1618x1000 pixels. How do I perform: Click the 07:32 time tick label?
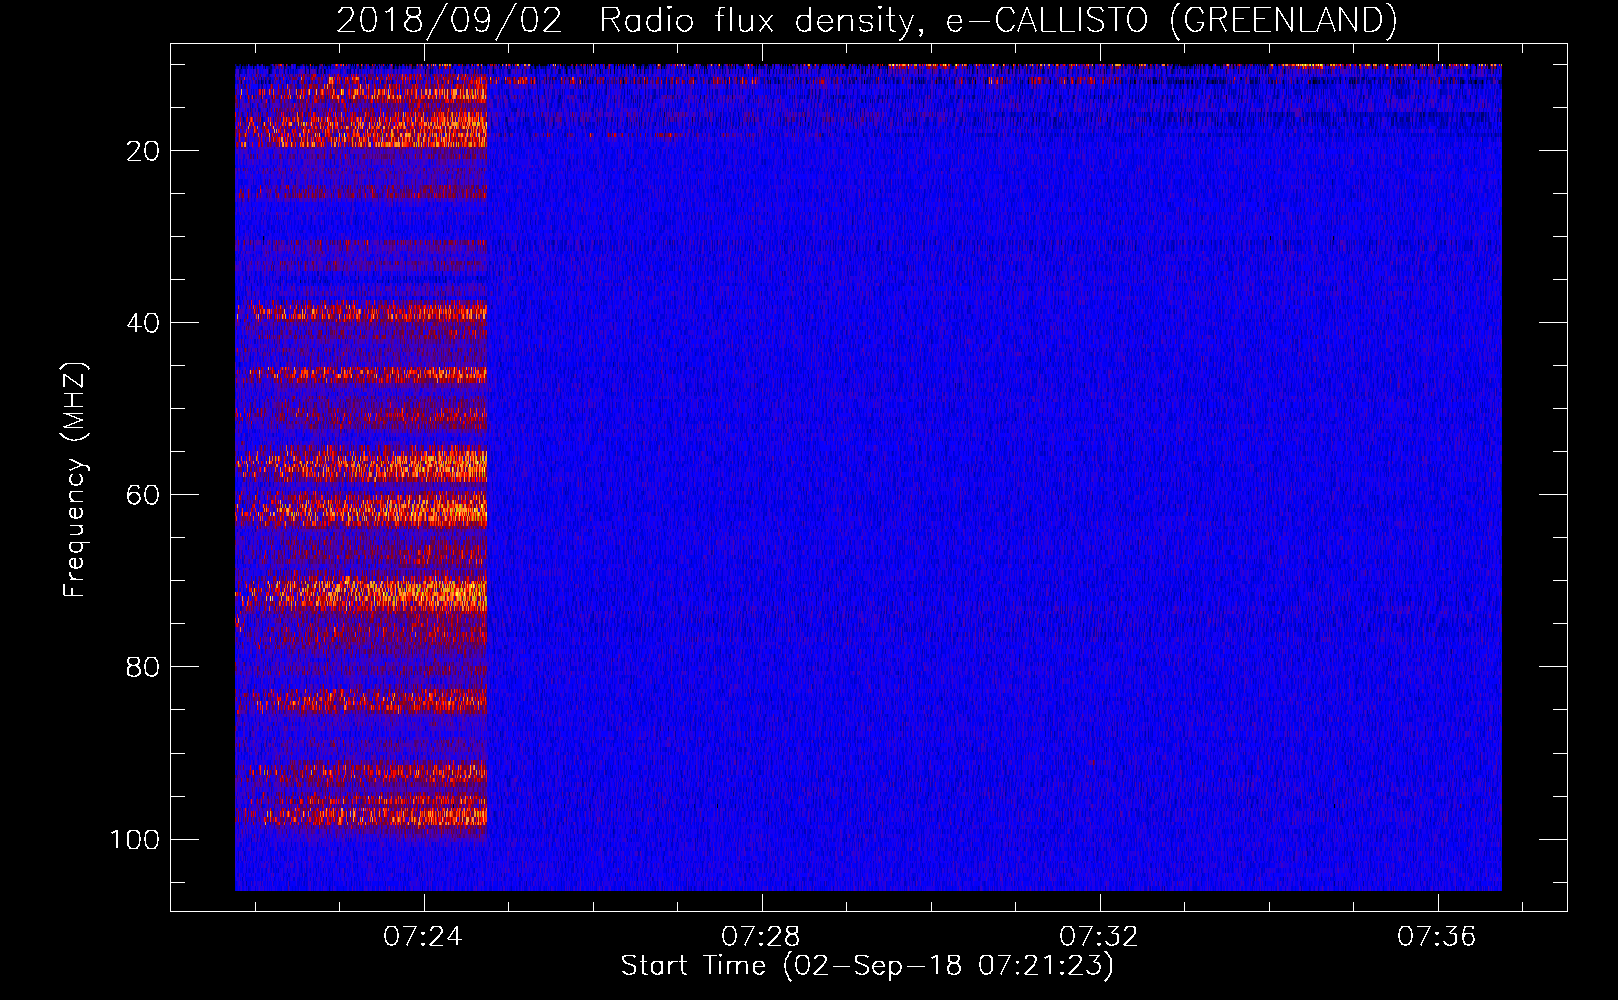[1100, 936]
